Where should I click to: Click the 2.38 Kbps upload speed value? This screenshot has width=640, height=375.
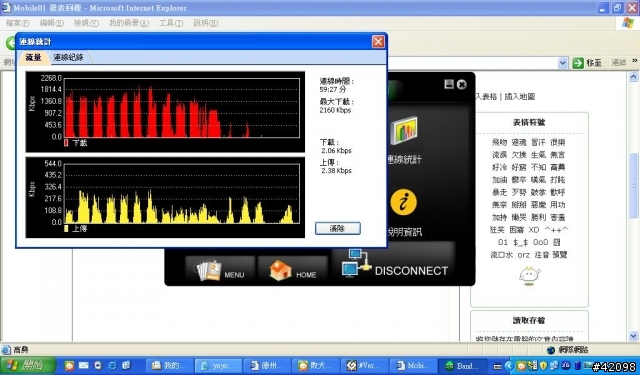click(336, 171)
